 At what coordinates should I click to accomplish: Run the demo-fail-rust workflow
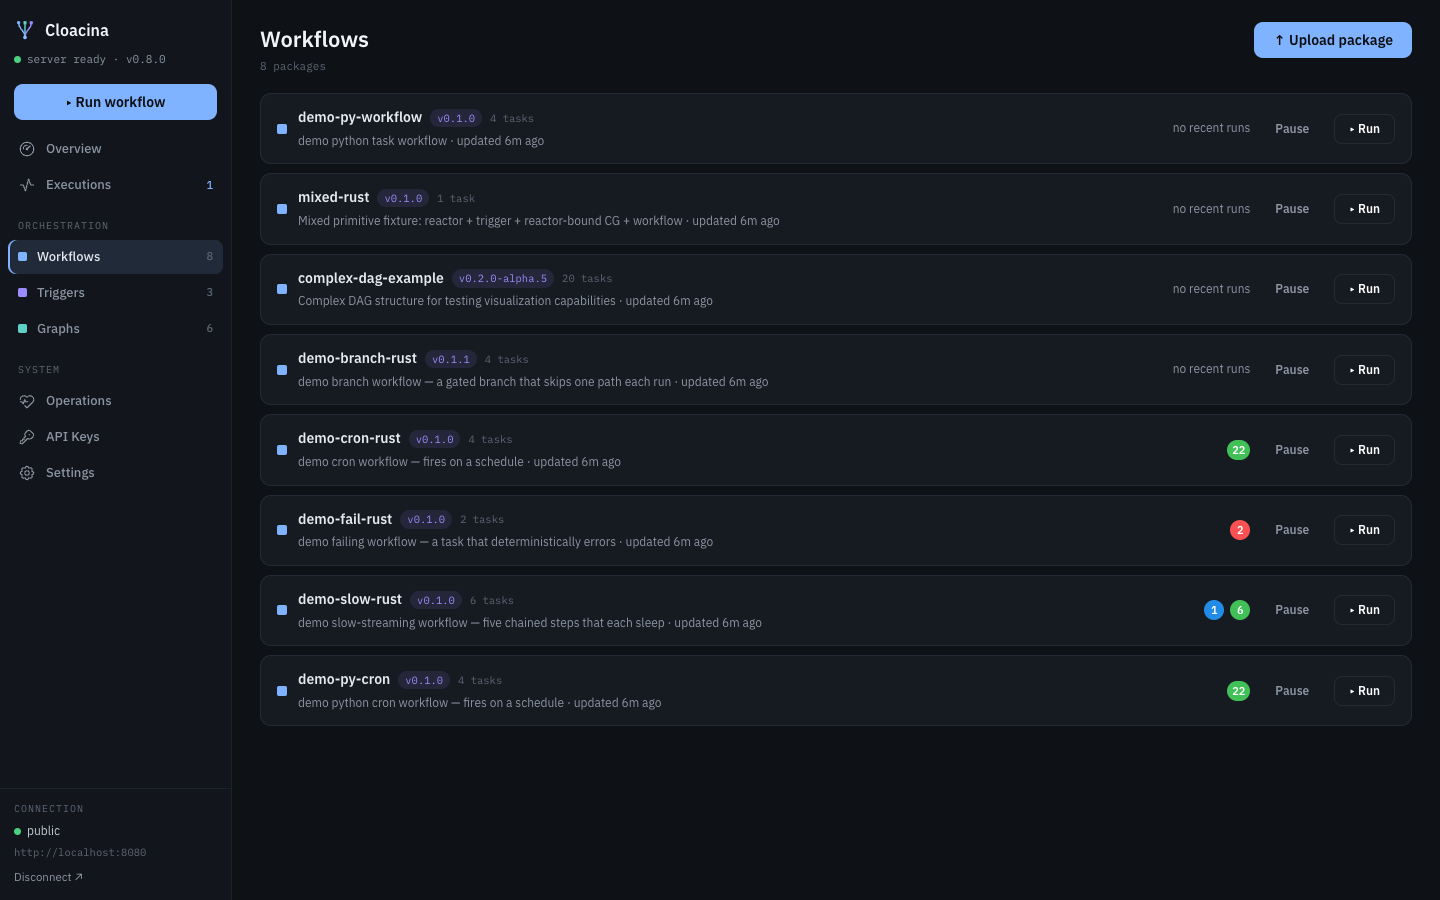click(1364, 530)
